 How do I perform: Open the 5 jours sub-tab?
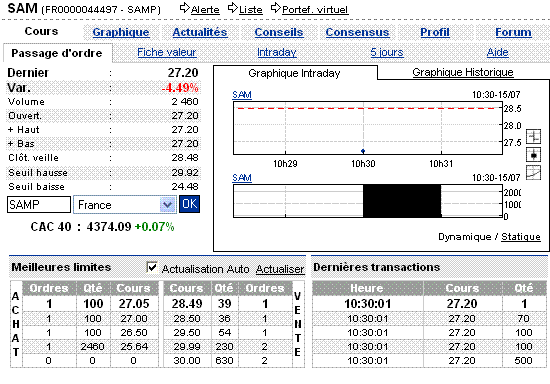tap(387, 52)
